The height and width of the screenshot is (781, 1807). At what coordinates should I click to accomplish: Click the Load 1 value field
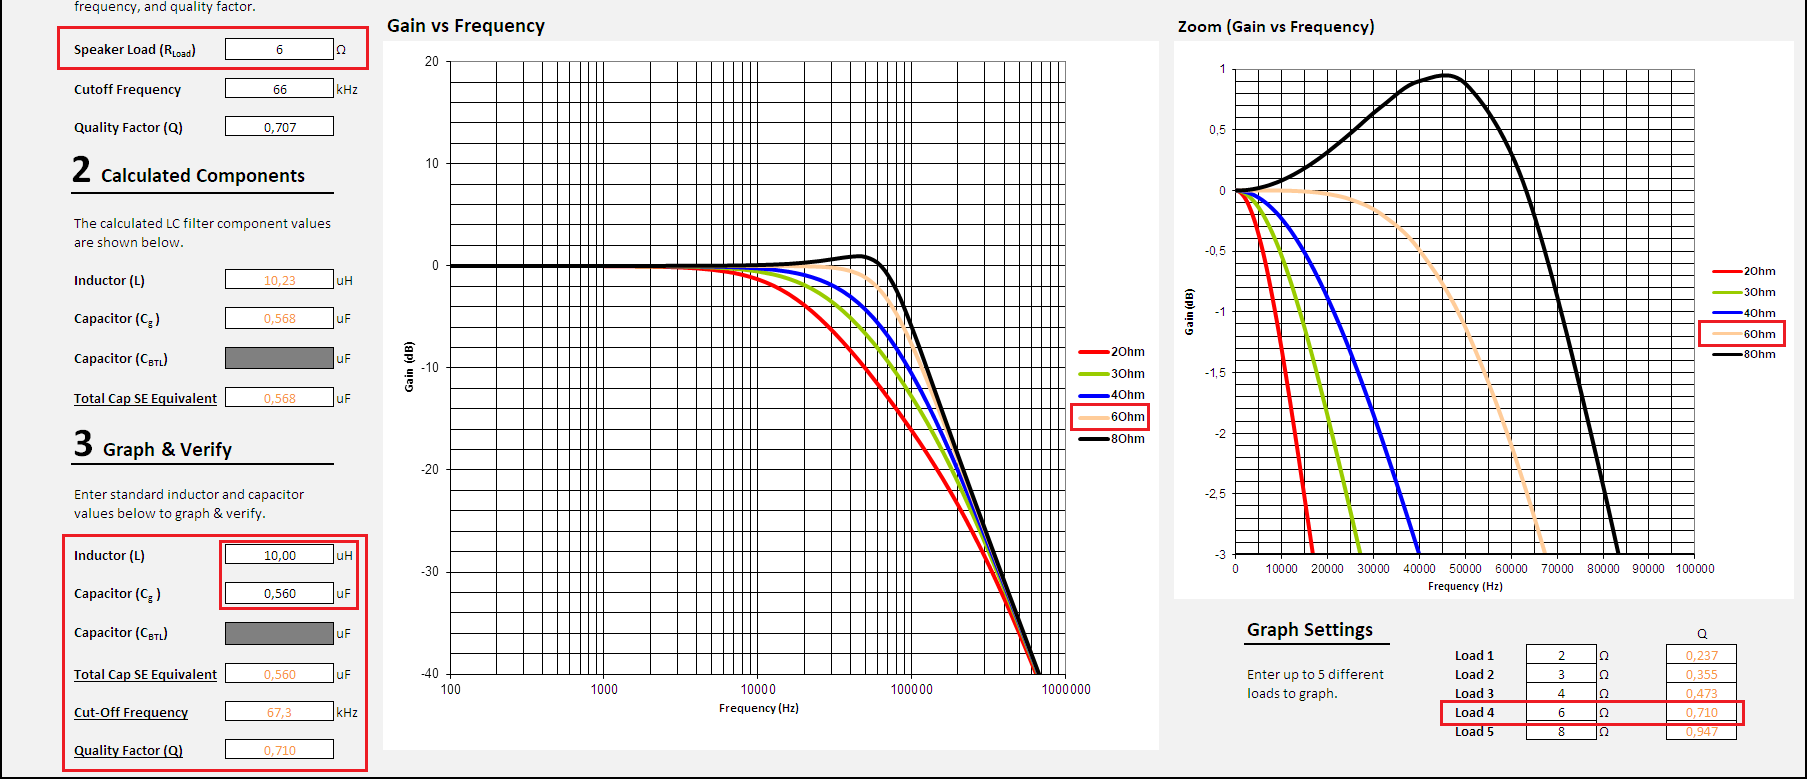[1561, 656]
